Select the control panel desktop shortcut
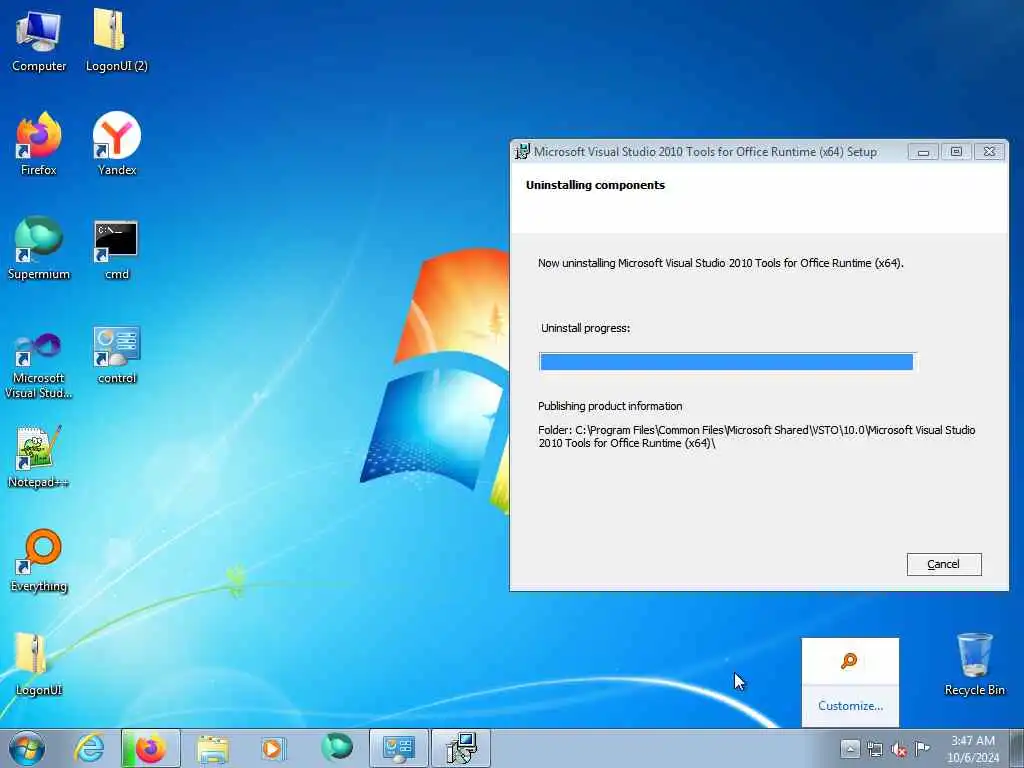The image size is (1024, 768). pyautogui.click(x=116, y=354)
